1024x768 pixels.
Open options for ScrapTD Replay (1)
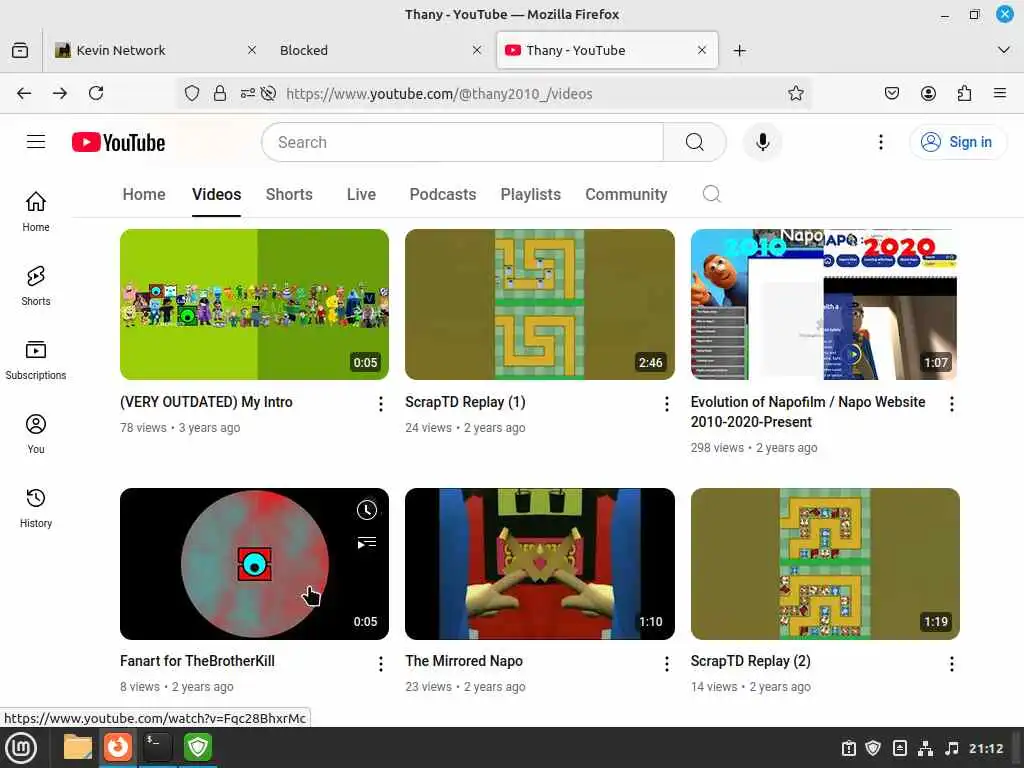pos(666,404)
